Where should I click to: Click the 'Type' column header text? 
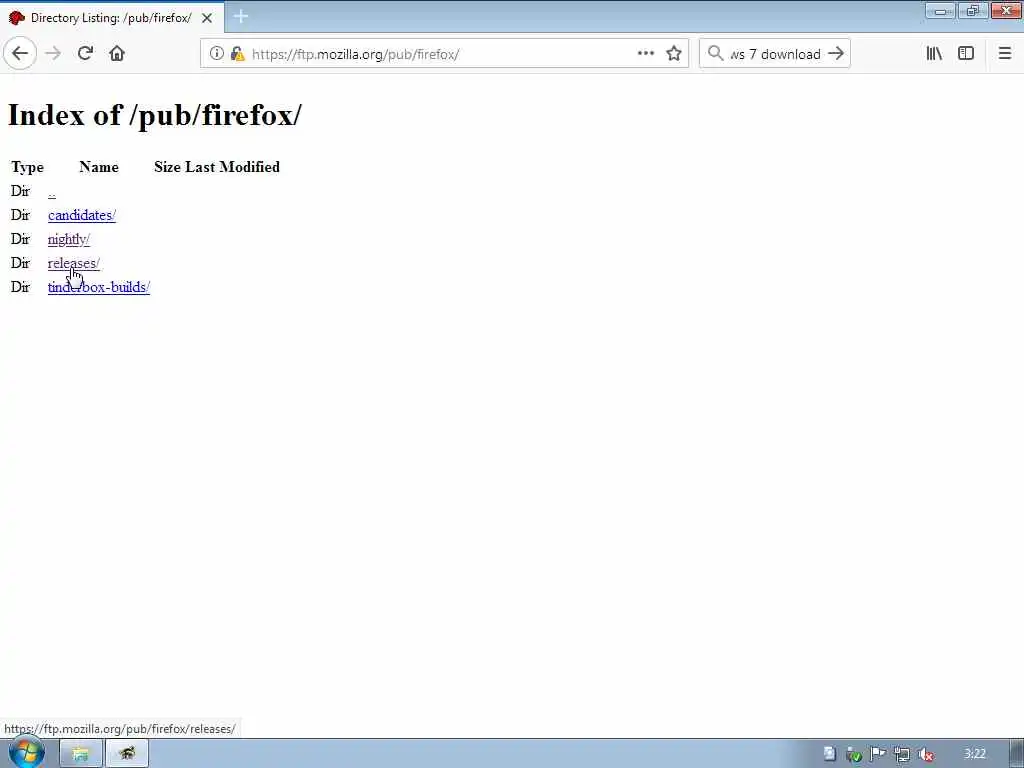[27, 167]
